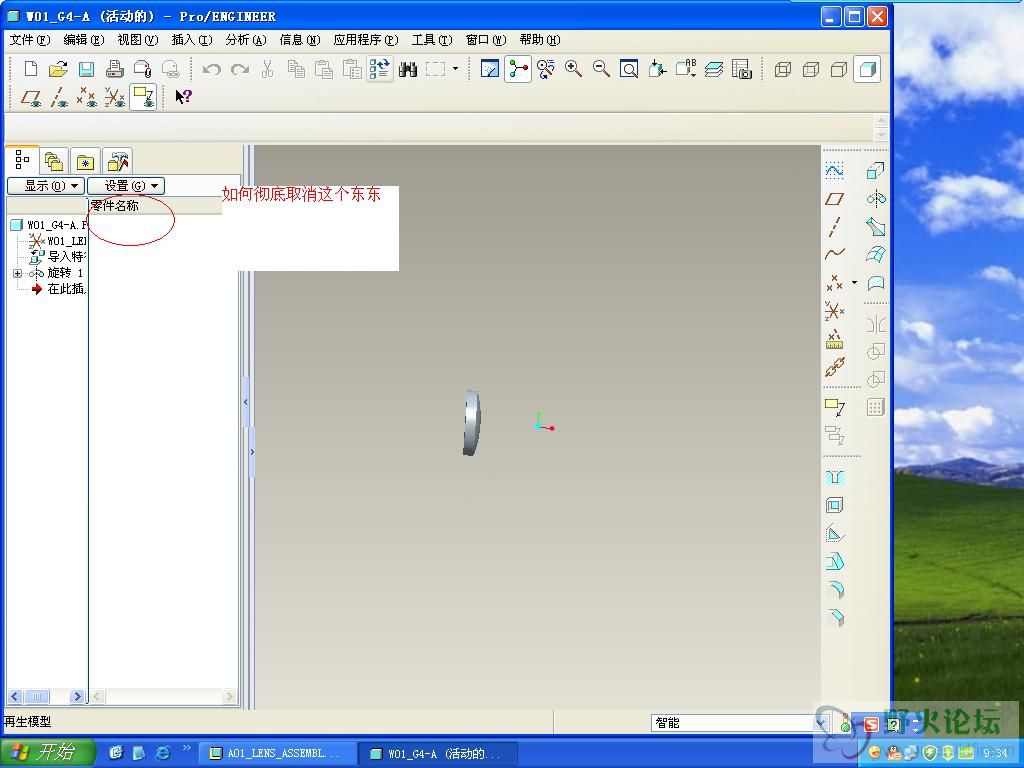Screen dimensions: 1024x768
Task: Toggle annotation element display on/off
Action: [143, 97]
